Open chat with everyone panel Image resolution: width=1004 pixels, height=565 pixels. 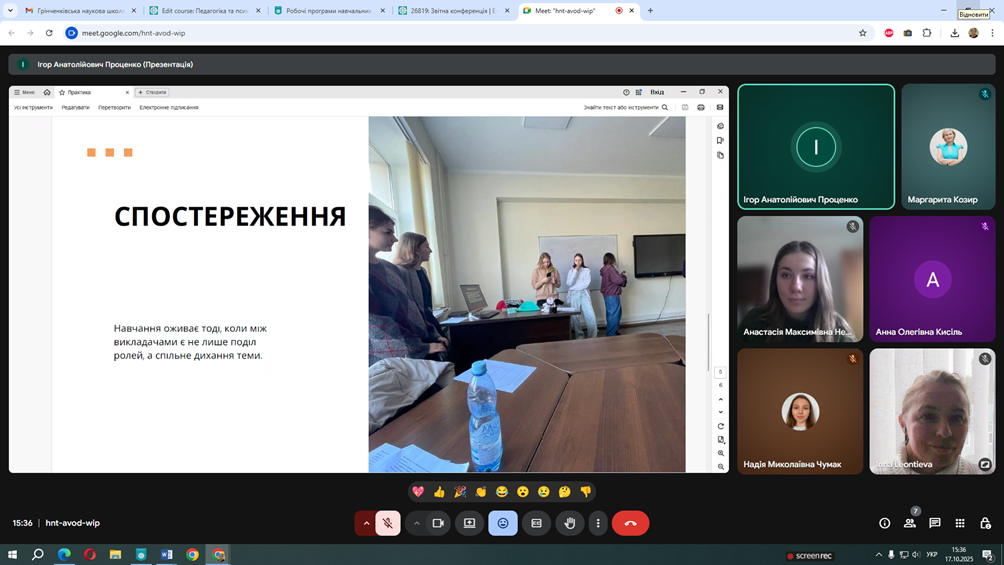tap(935, 523)
